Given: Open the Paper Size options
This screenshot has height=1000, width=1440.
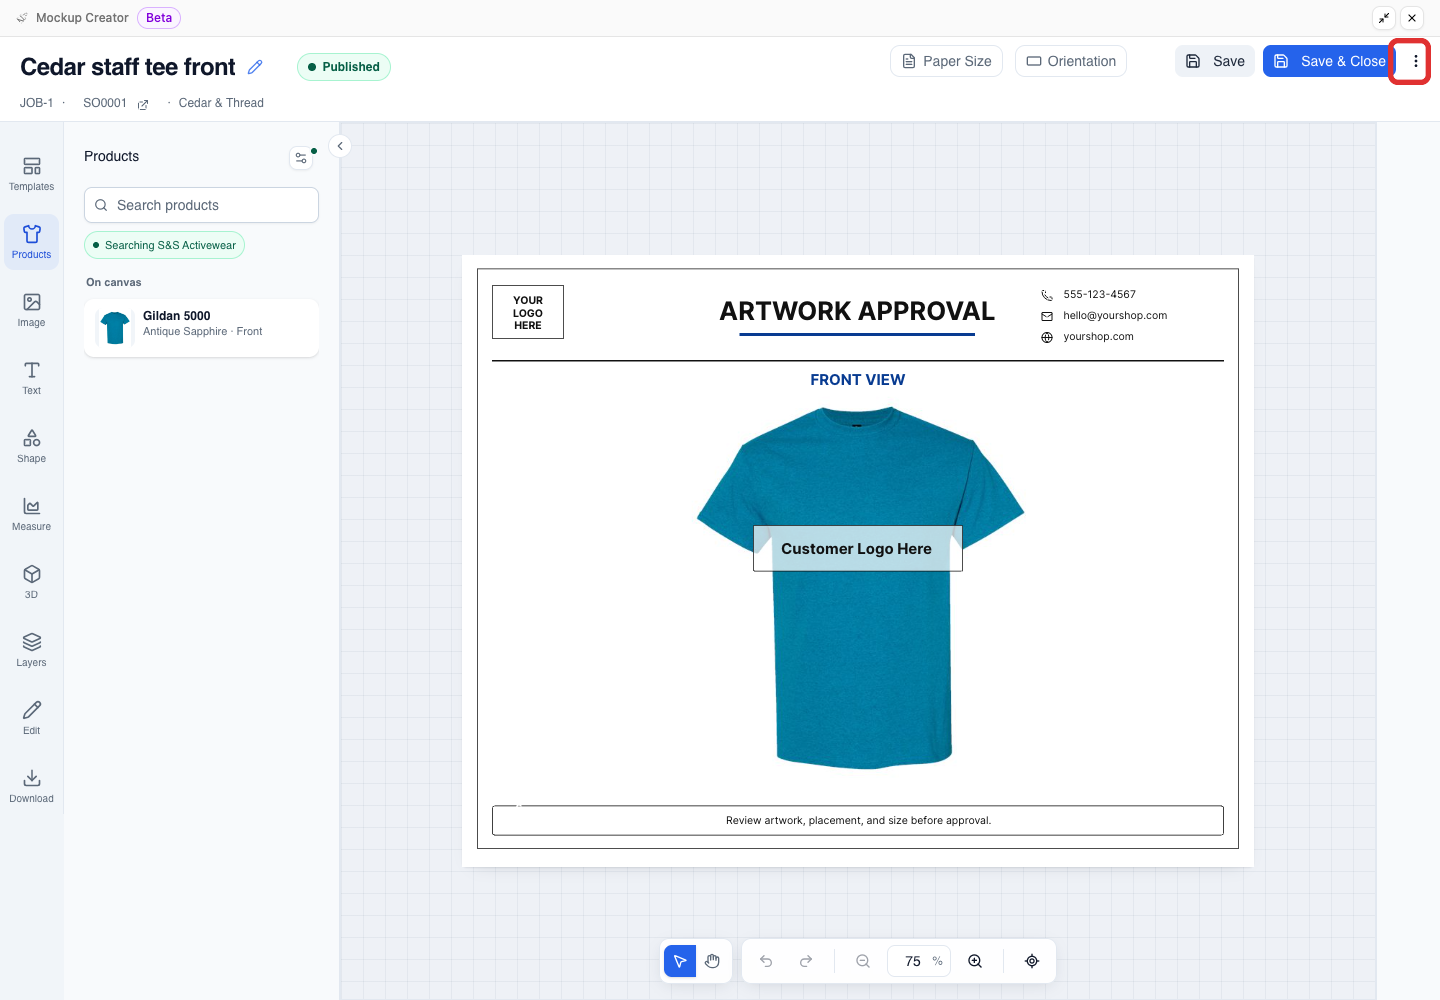Looking at the screenshot, I should coord(946,61).
